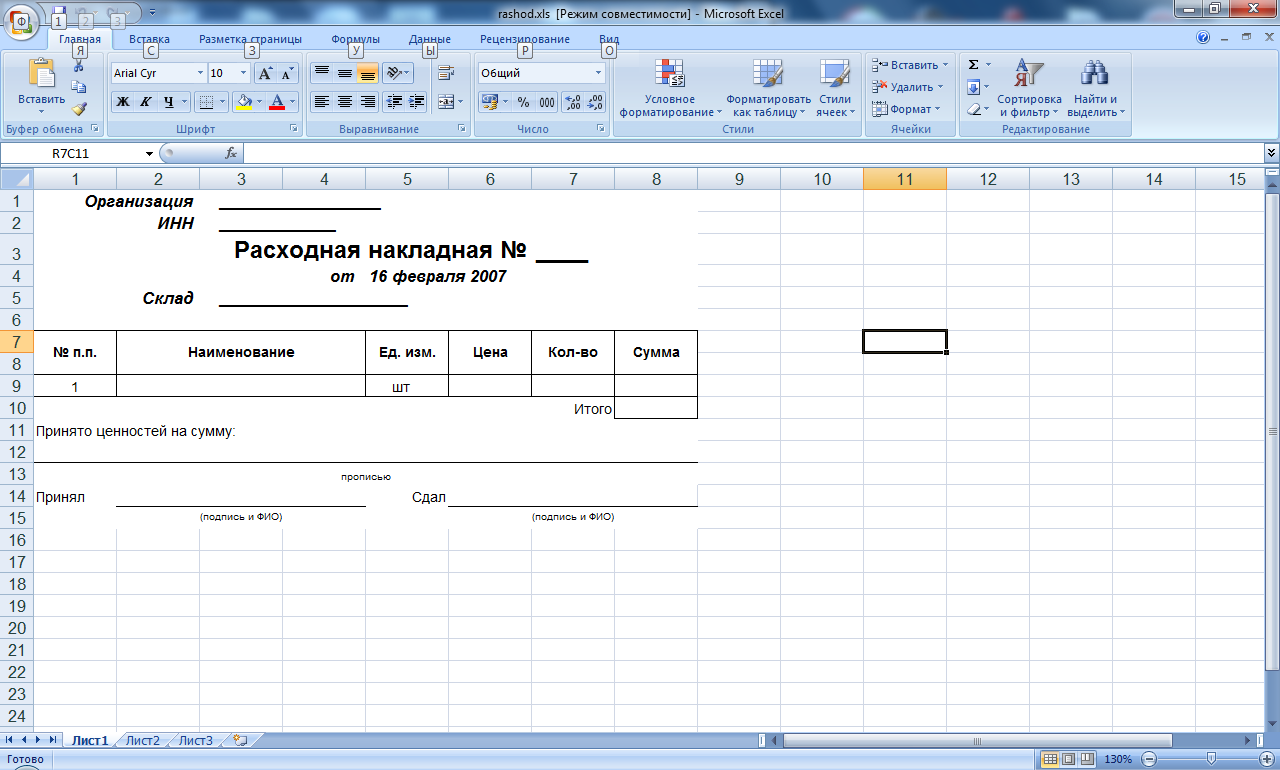1280x770 pixels.
Task: Open the Name Box dropdown arrow
Action: [x=150, y=153]
